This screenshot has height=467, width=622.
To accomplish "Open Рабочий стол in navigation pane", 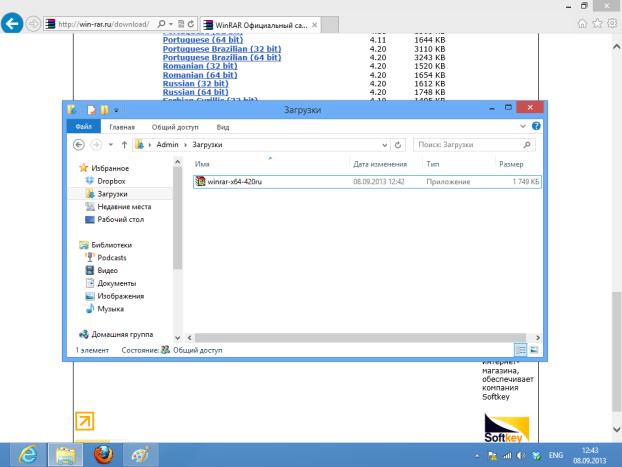I will point(121,219).
